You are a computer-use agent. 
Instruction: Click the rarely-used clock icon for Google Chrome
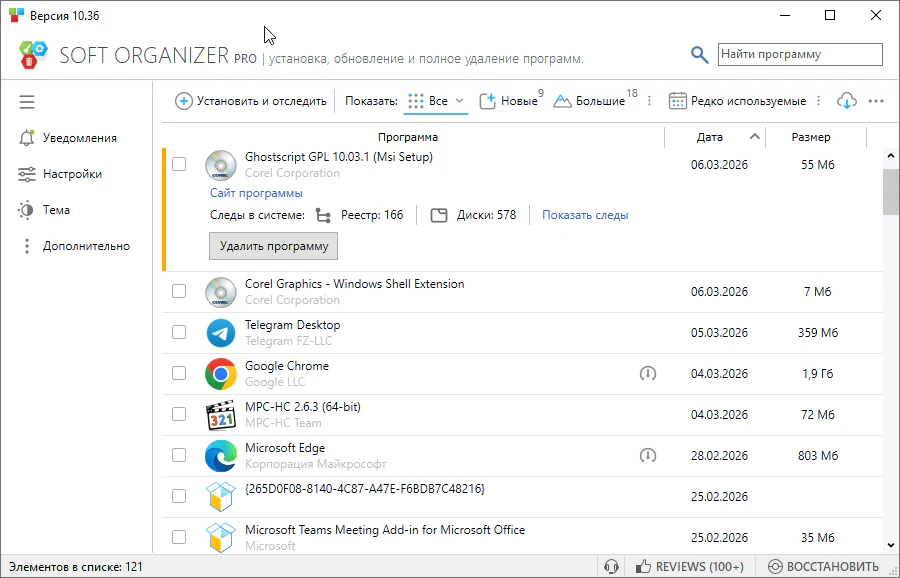click(x=648, y=374)
